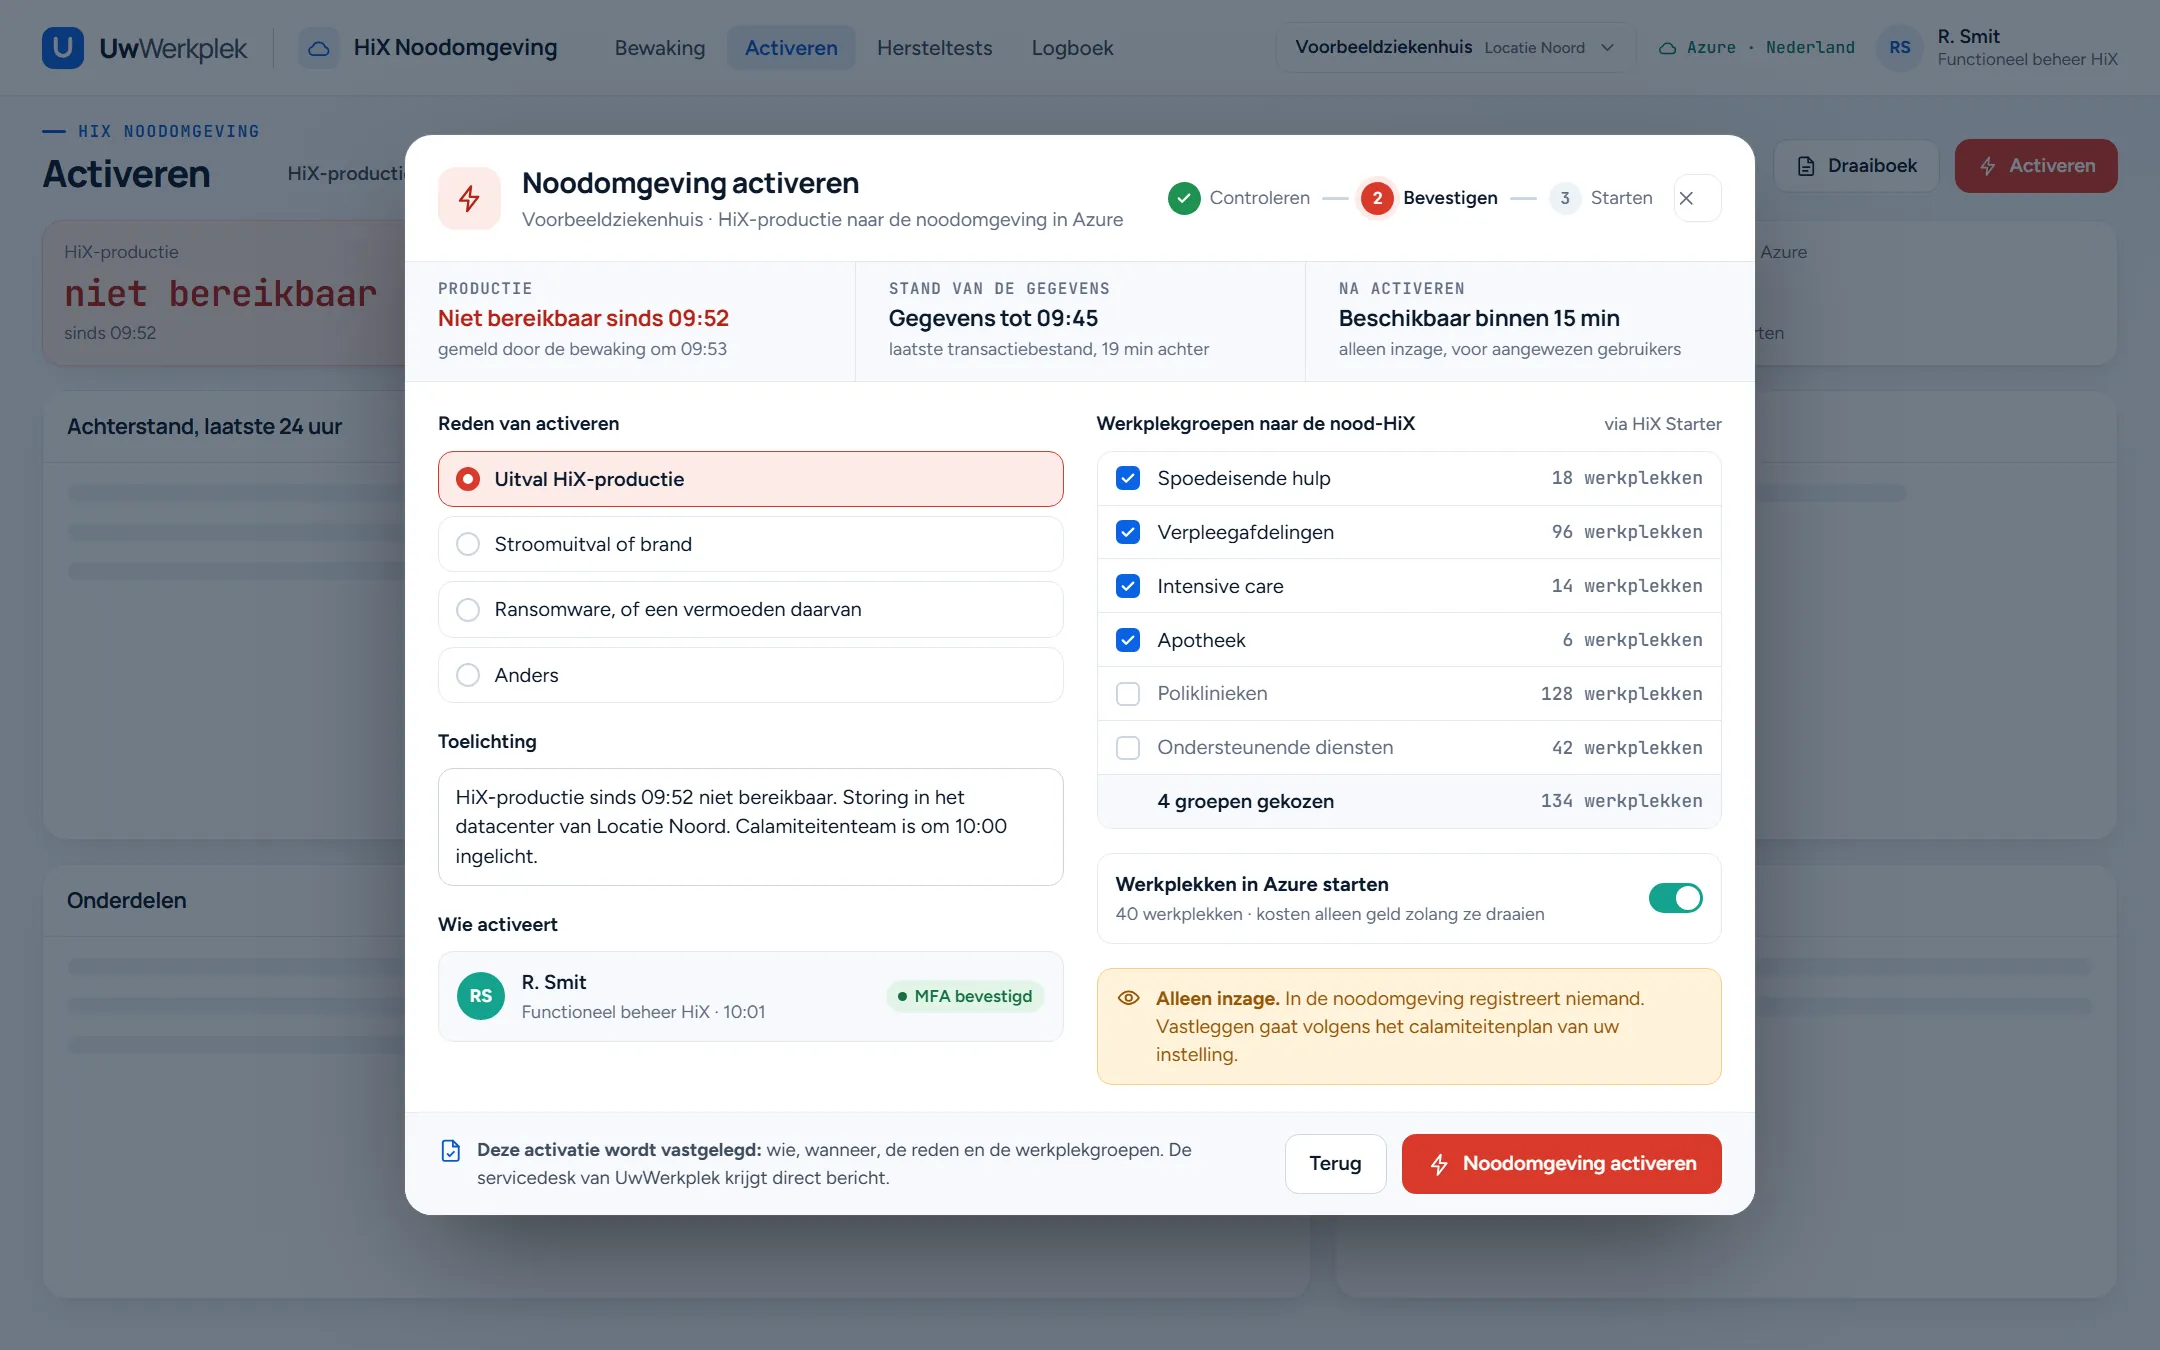Click 4 groepen gekozen summary
The width and height of the screenshot is (2160, 1350).
tap(1245, 801)
